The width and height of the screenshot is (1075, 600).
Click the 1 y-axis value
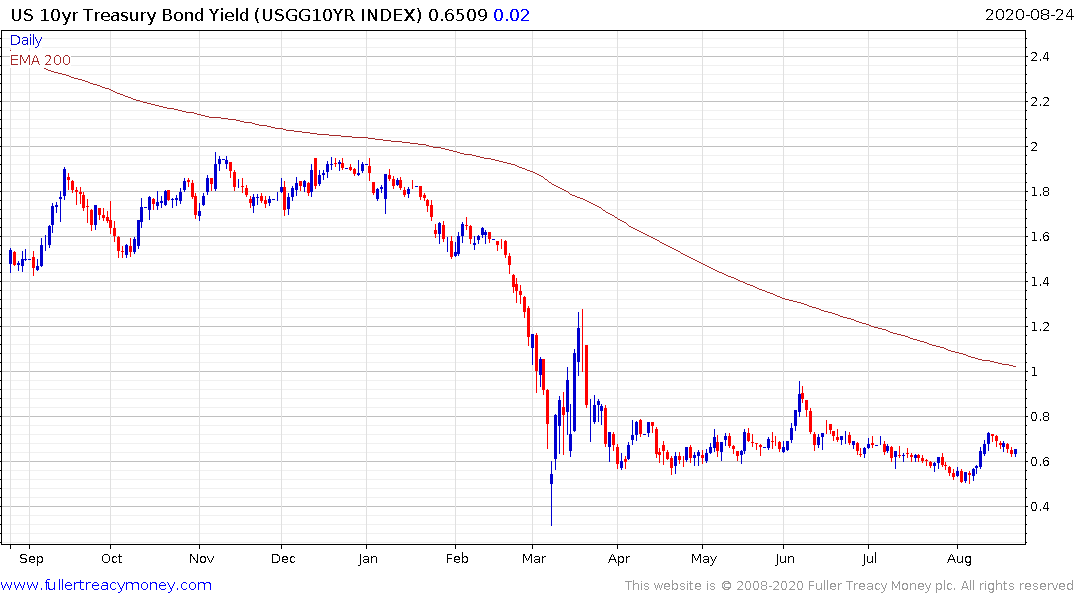1035,372
